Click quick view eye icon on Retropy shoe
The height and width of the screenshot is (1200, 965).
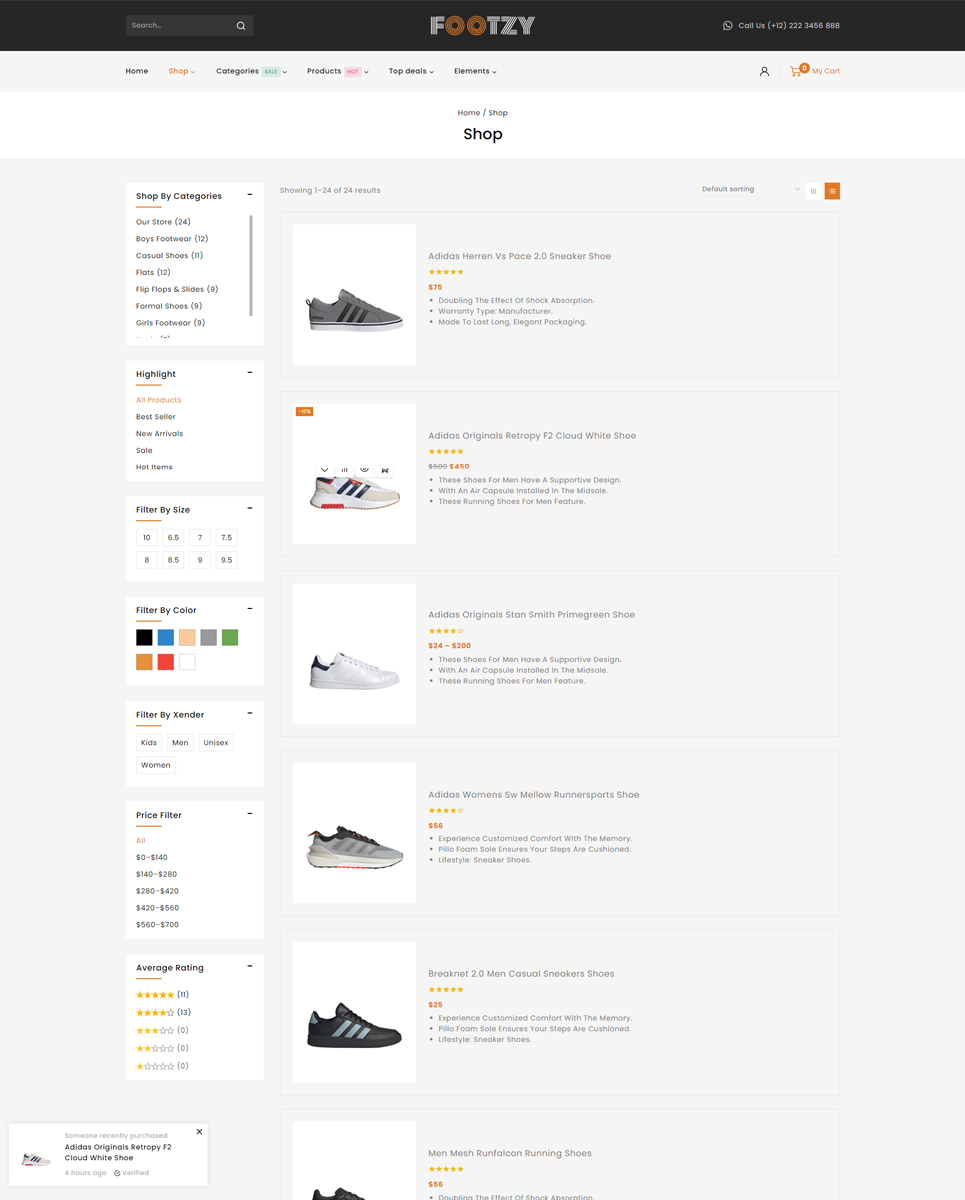(x=365, y=469)
